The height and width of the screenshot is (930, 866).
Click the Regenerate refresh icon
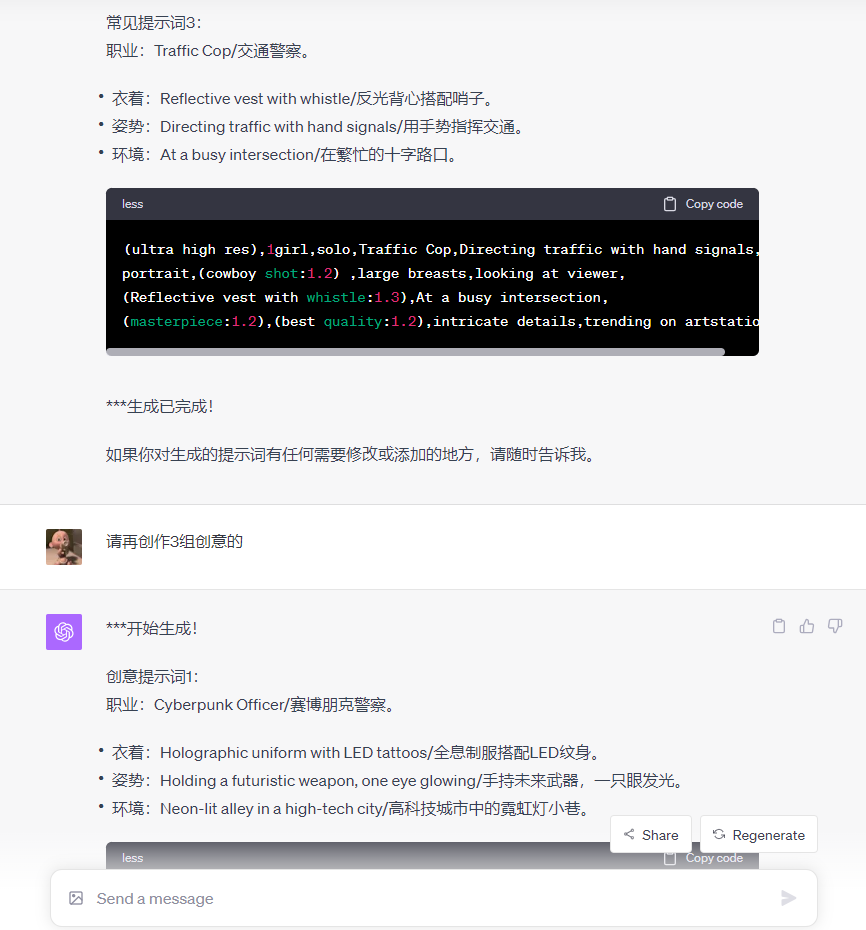[719, 835]
